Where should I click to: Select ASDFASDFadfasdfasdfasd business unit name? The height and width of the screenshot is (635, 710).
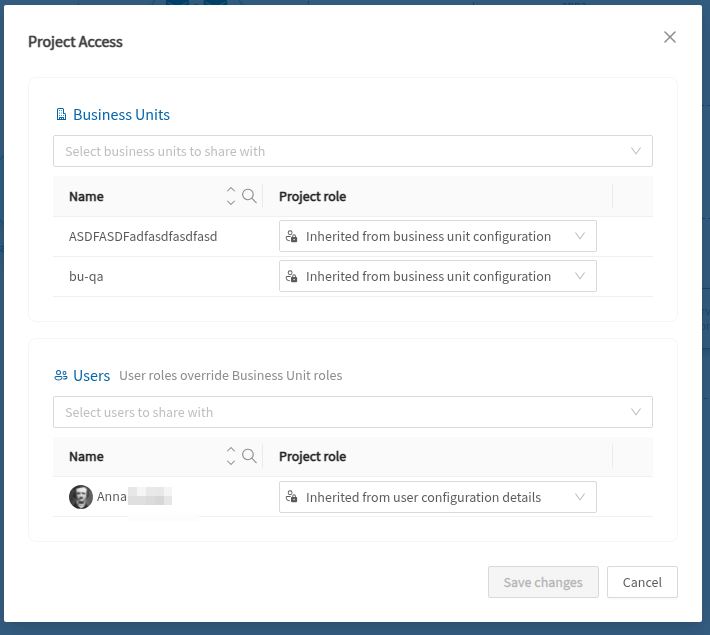(143, 236)
